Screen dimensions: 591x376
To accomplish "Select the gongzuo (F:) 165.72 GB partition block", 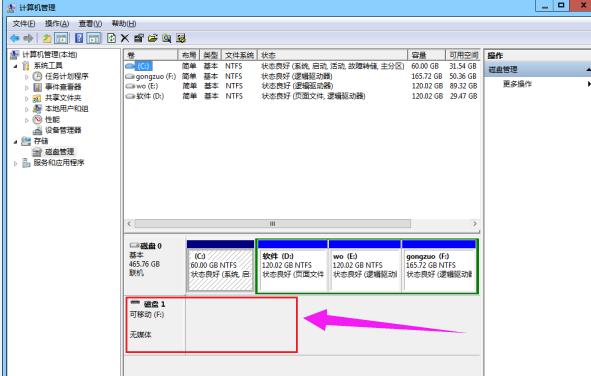I will click(439, 266).
